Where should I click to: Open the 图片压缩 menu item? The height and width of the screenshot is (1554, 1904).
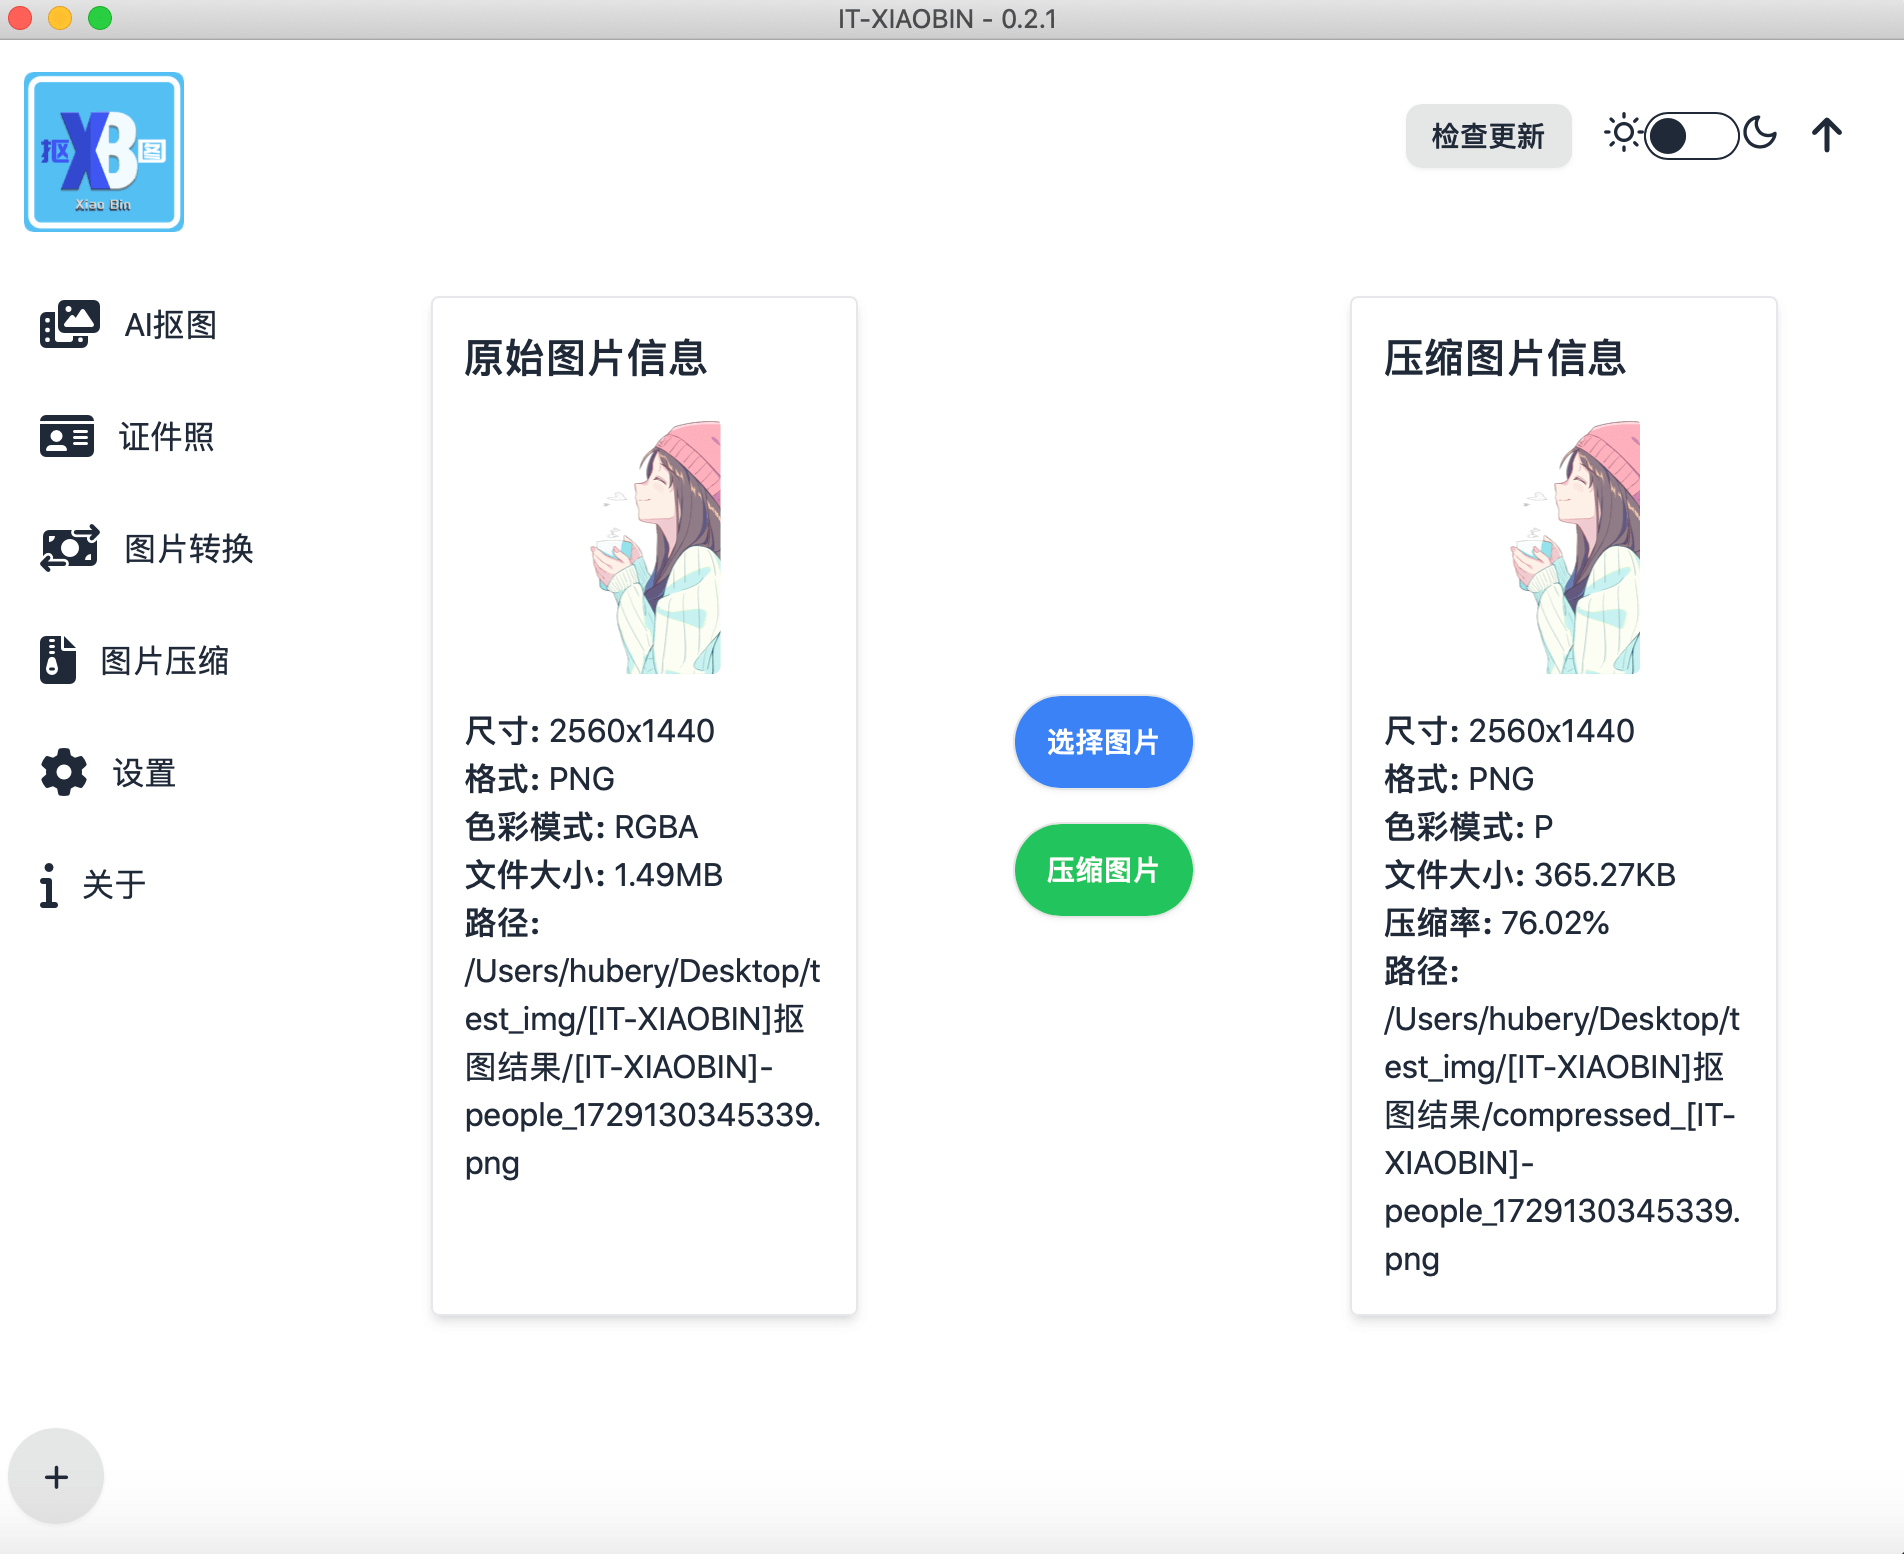pos(165,661)
